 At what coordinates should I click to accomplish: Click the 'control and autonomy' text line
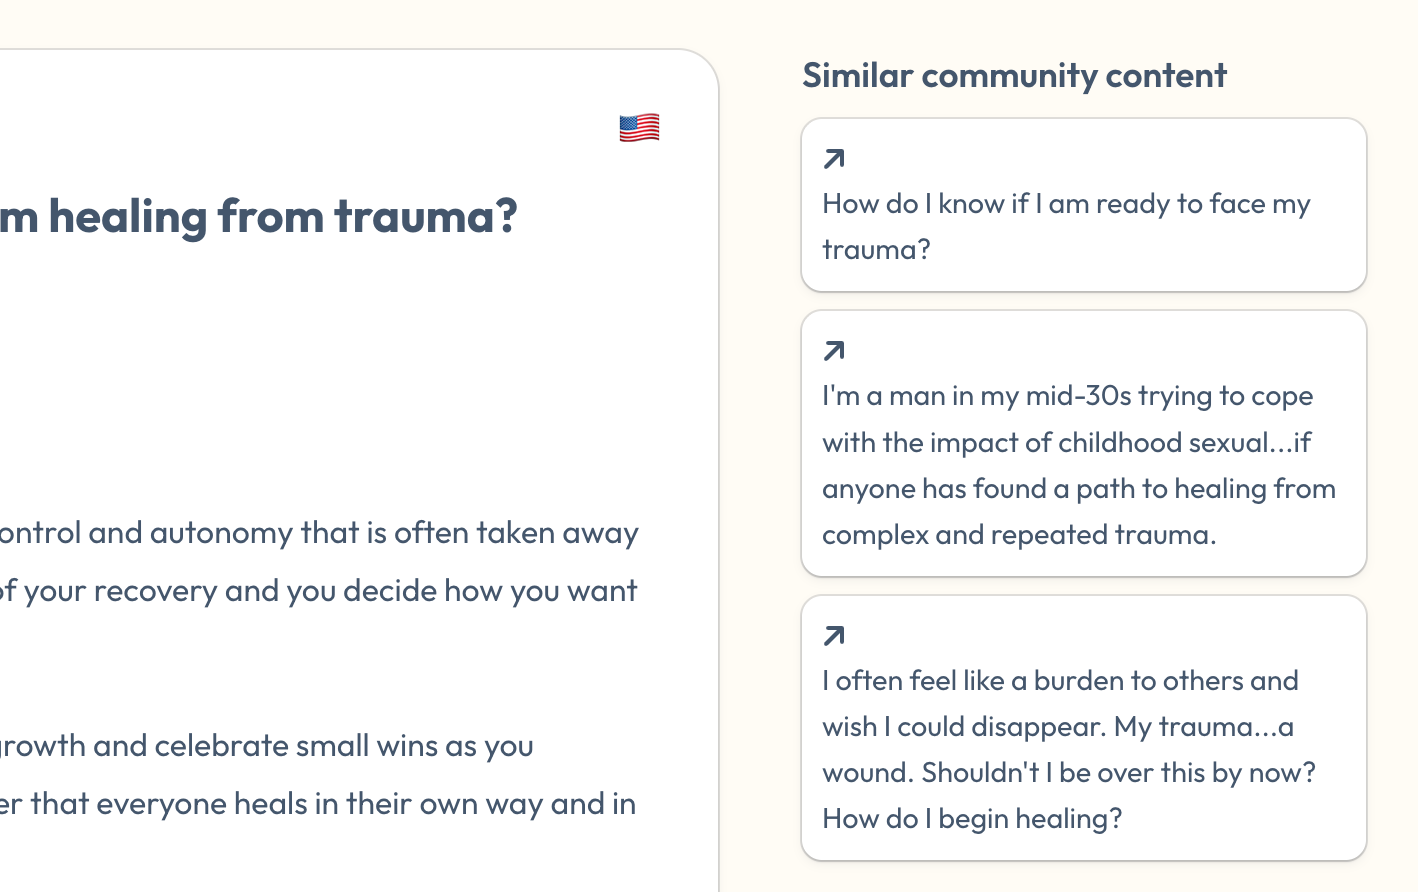coord(319,533)
